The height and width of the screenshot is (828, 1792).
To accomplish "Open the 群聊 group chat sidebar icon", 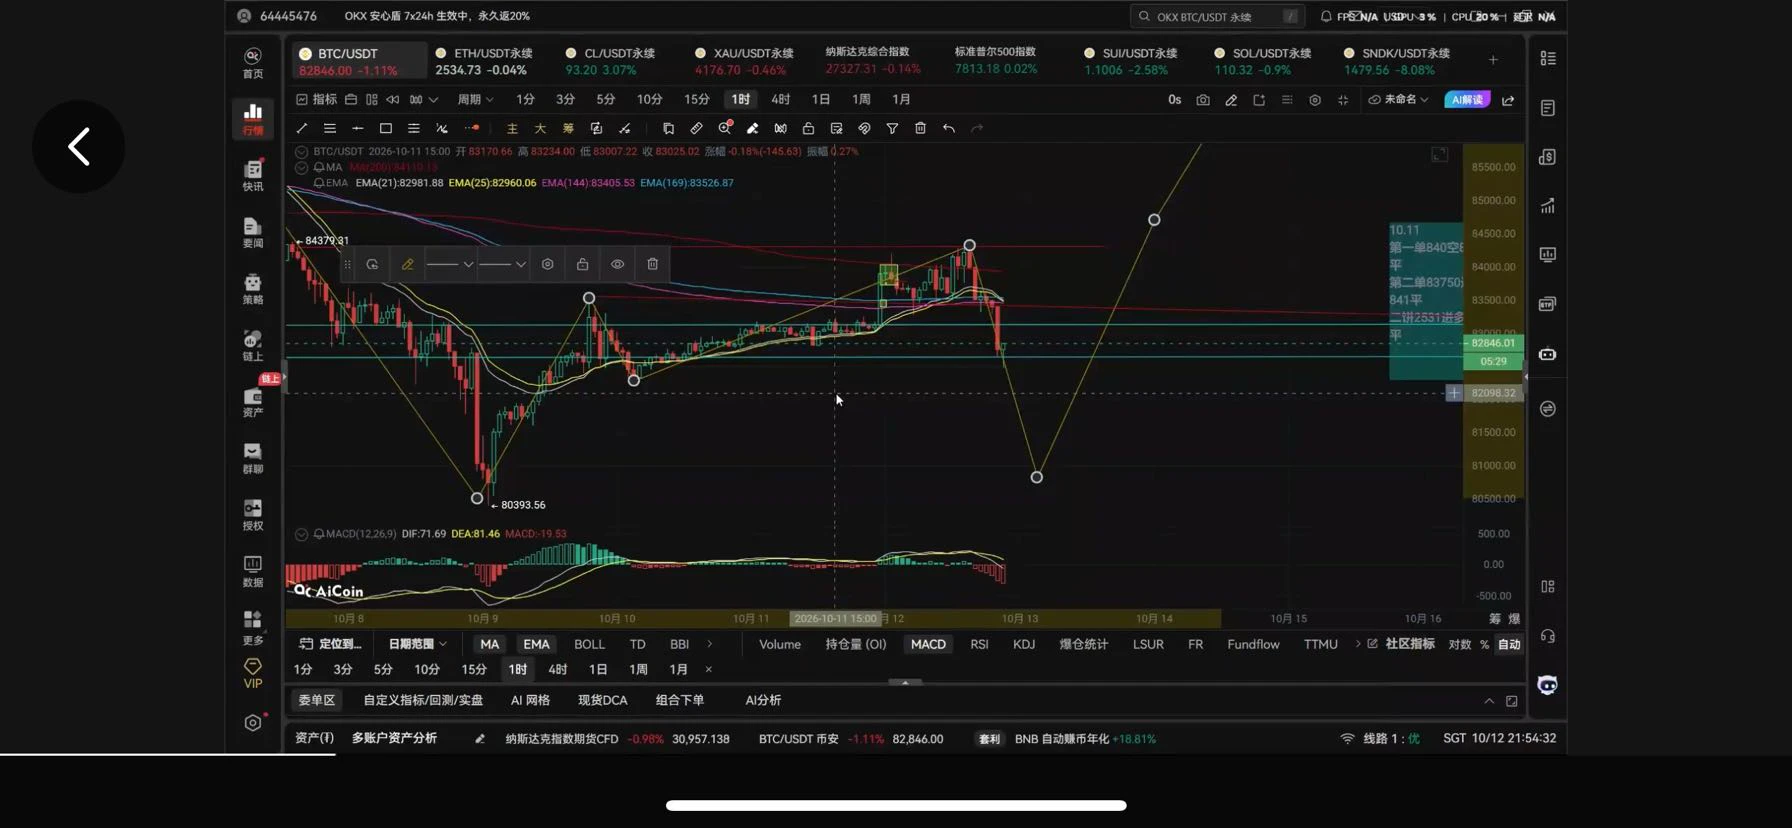I will coord(253,458).
